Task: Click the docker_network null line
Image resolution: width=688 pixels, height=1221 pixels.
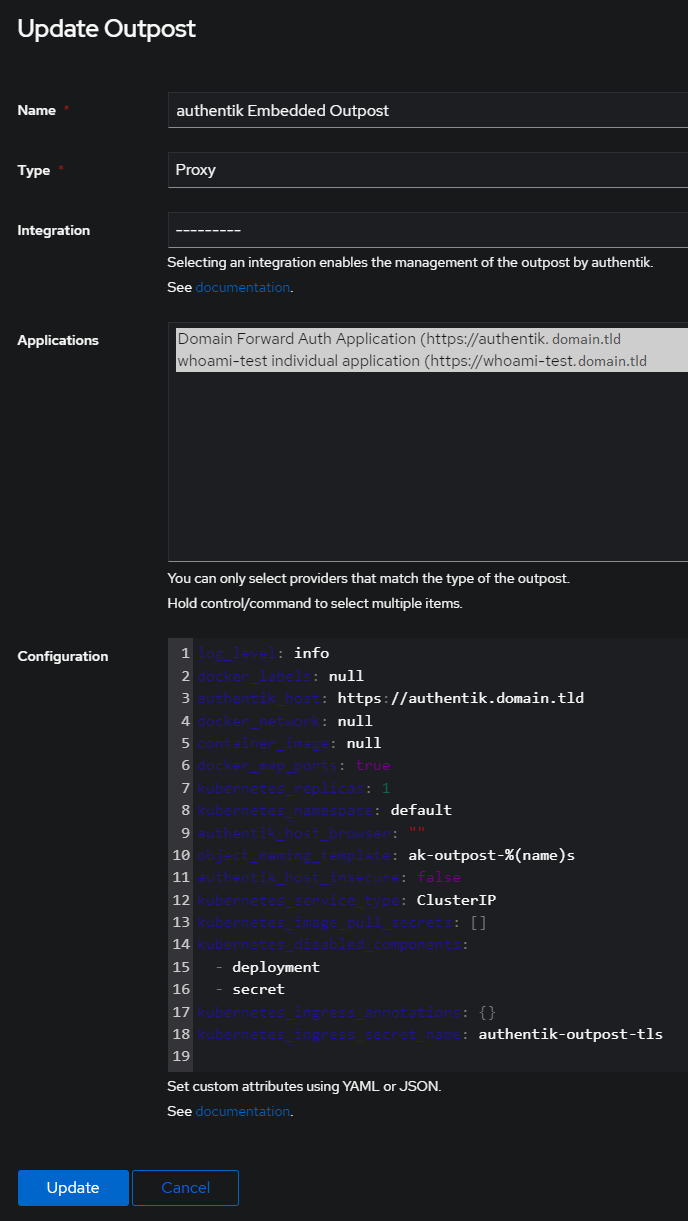Action: (x=285, y=720)
